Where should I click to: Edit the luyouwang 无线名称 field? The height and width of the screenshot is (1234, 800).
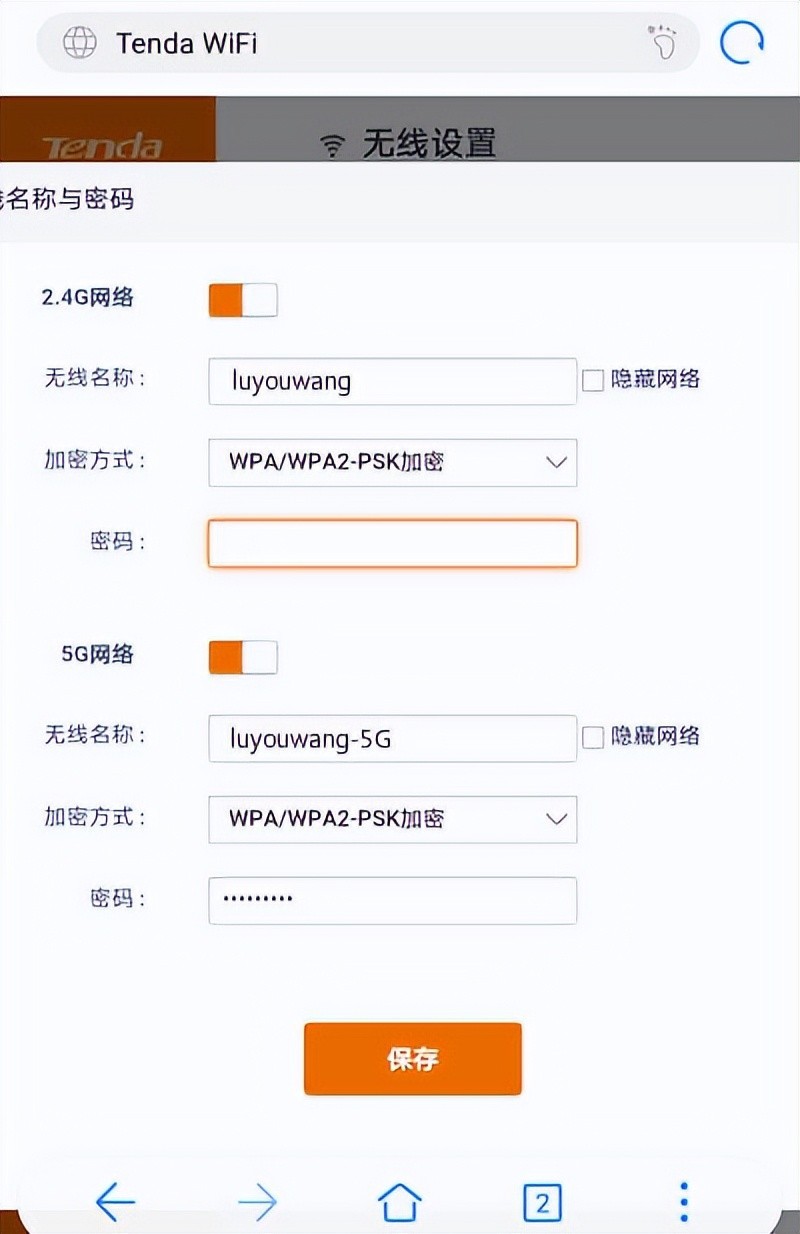392,381
